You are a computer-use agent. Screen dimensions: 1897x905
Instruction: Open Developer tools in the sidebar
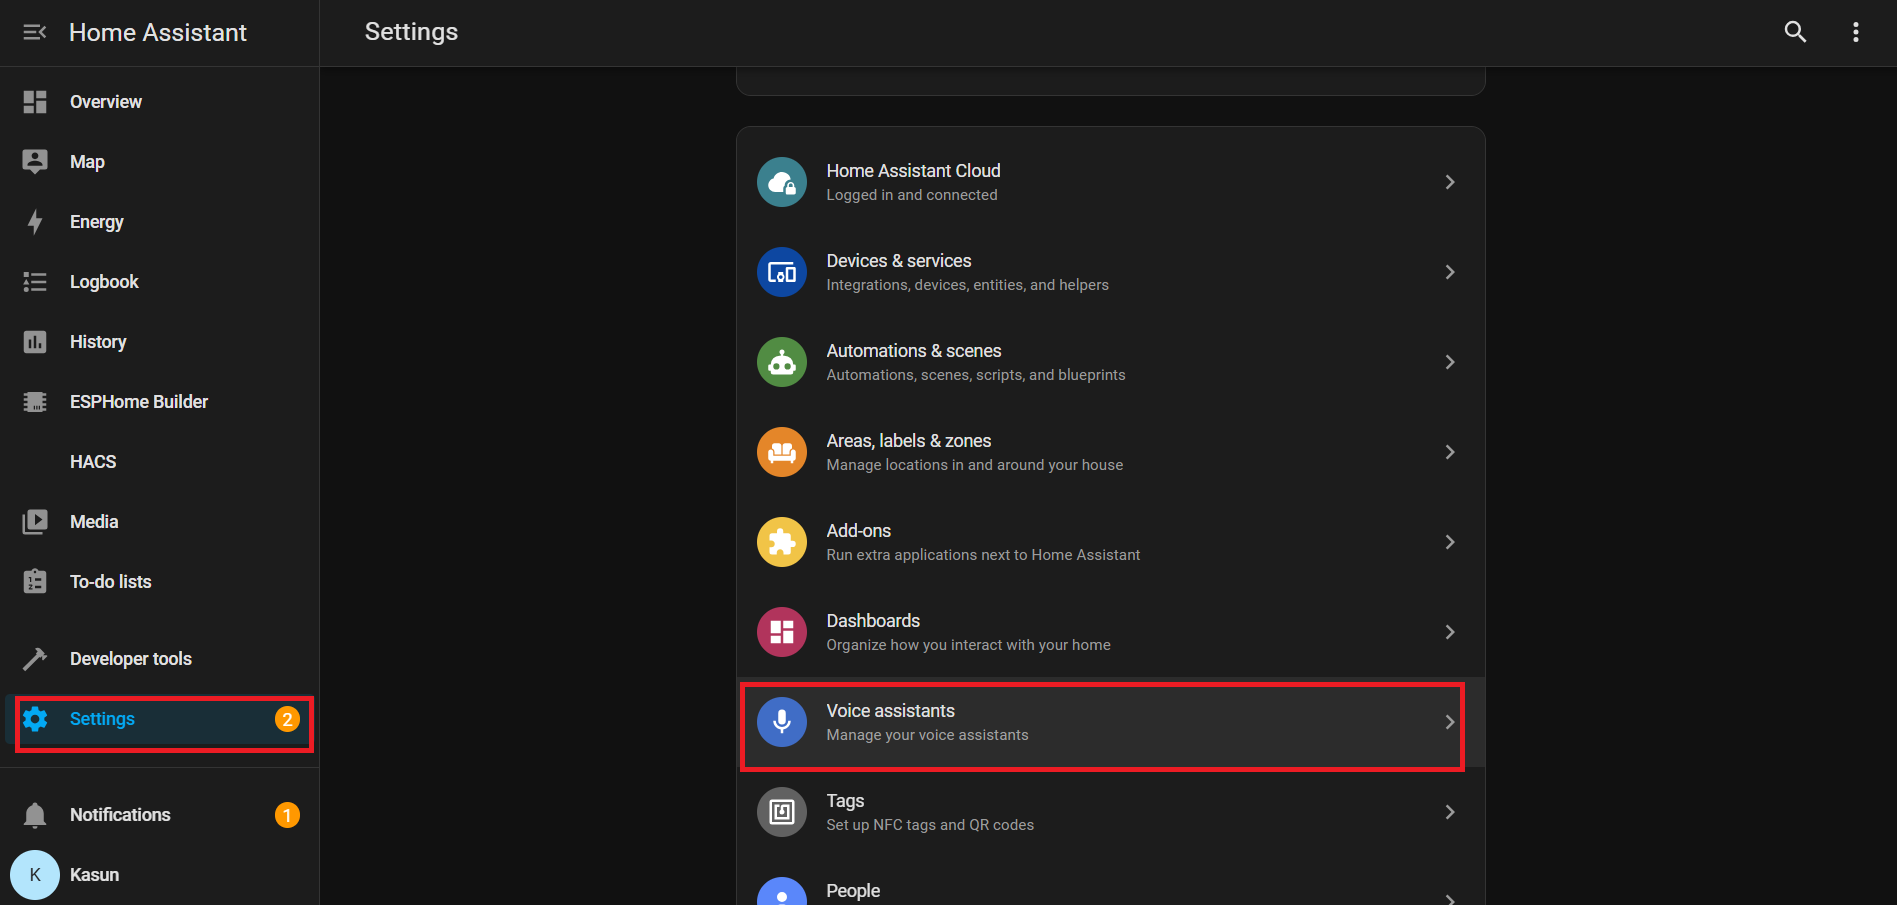click(x=160, y=659)
